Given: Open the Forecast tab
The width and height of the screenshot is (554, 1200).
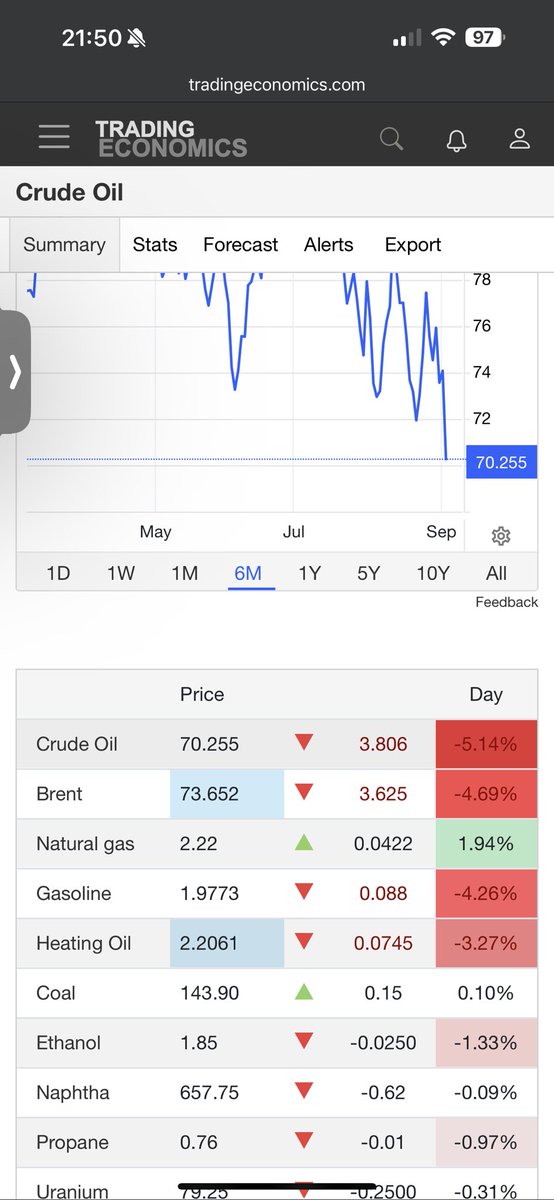Looking at the screenshot, I should coord(241,245).
